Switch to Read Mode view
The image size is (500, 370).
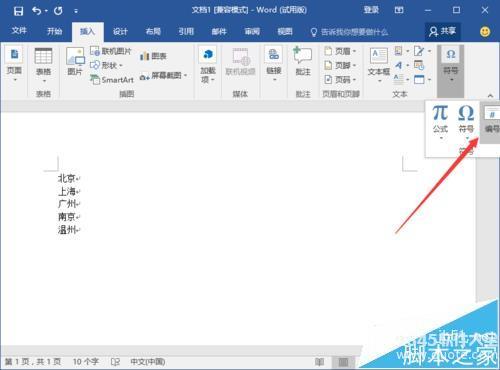pos(319,362)
